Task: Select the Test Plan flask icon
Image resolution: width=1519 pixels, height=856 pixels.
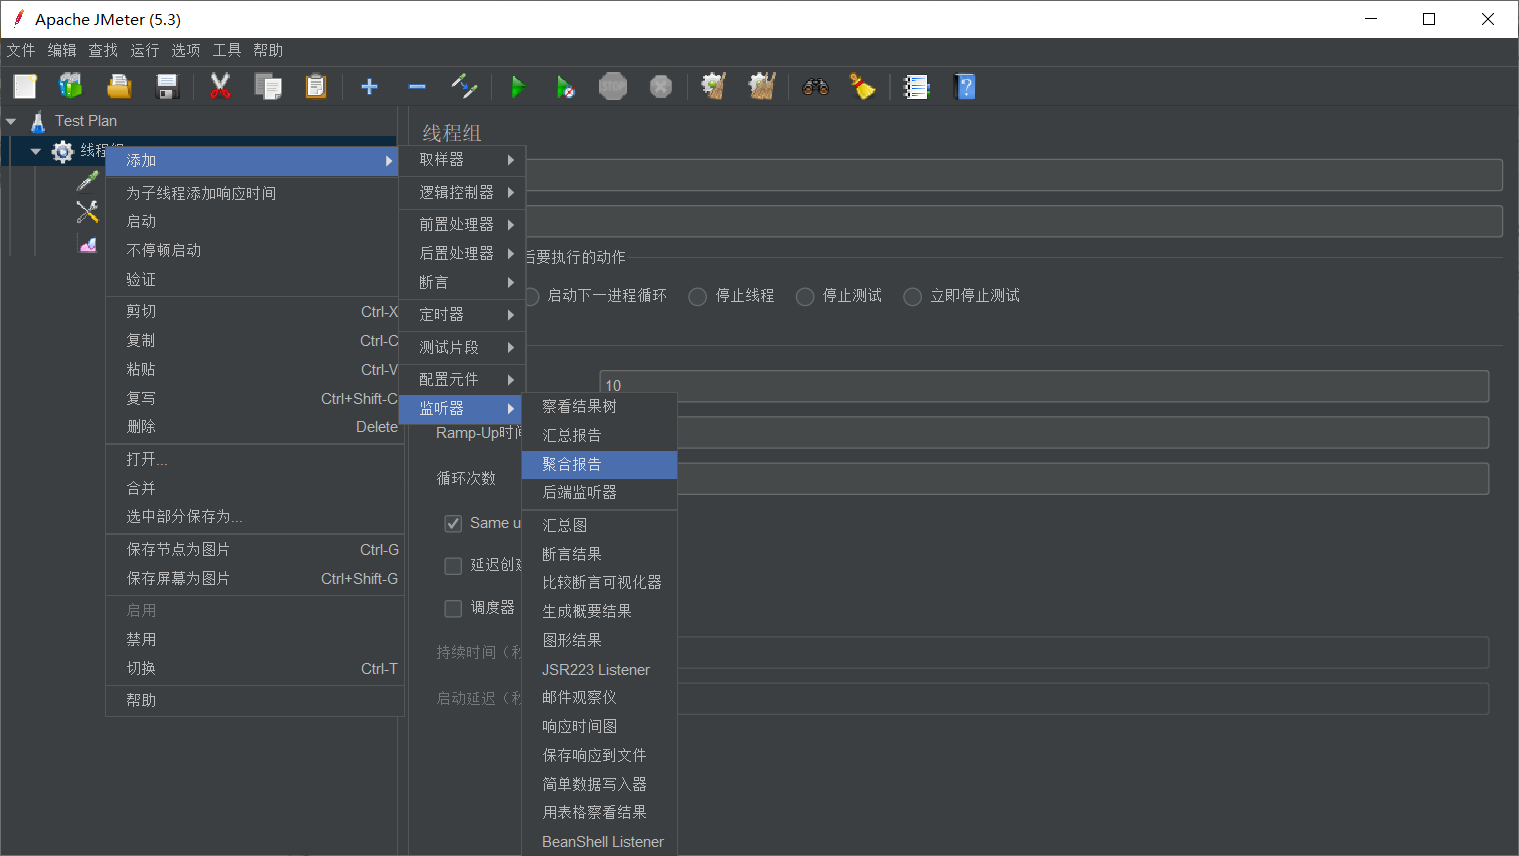Action: point(38,122)
